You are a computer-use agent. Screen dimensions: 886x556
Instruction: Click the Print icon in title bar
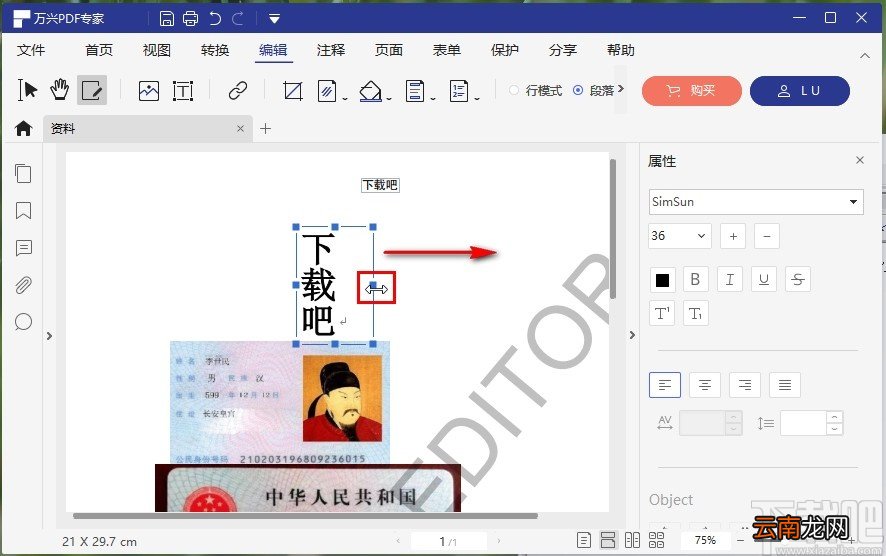(190, 19)
